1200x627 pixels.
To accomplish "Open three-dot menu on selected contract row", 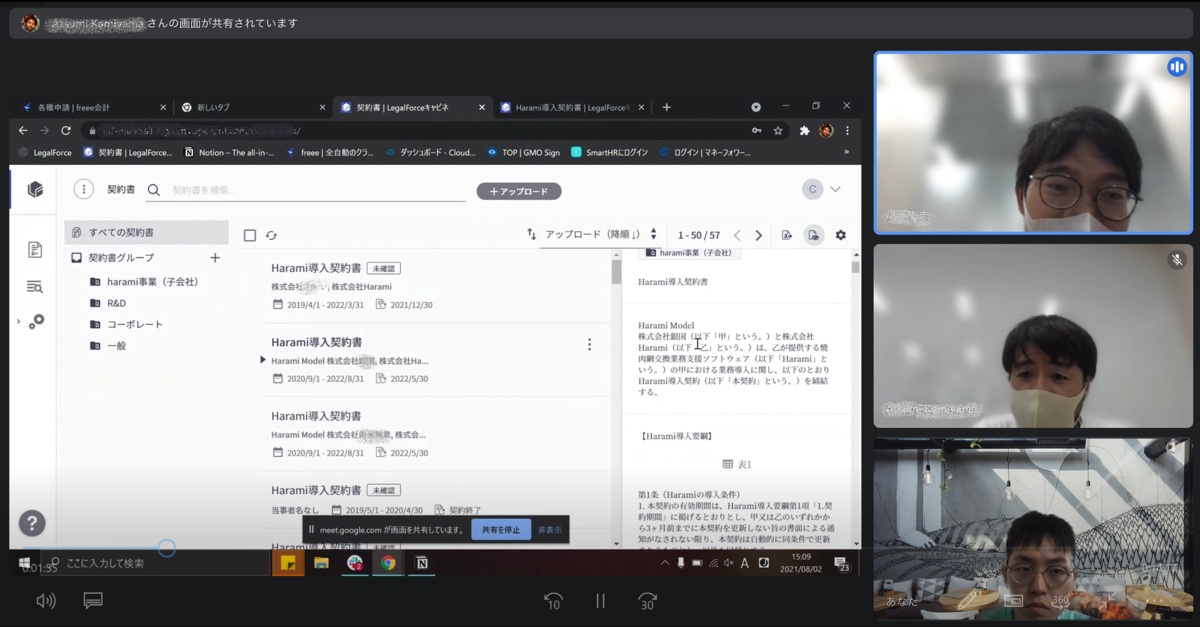I will coord(589,344).
